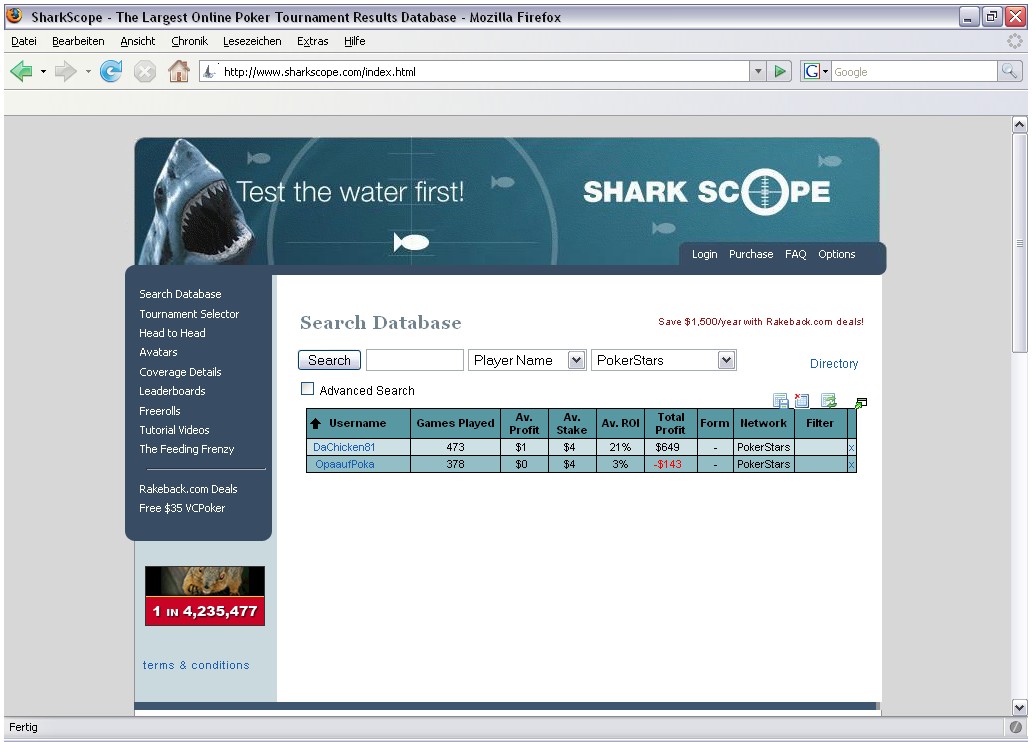Open The Feeding Frenzy sidebar link
This screenshot has width=1032, height=742.
click(187, 449)
